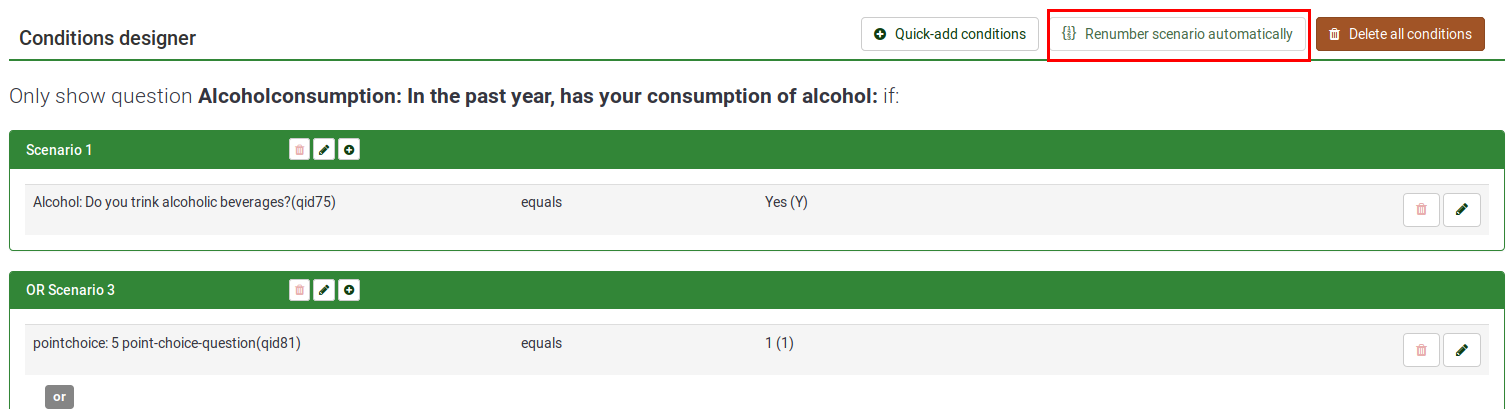Delete the pointchoice qid81 condition
Screen dimensions: 1512x409
[x=1421, y=350]
